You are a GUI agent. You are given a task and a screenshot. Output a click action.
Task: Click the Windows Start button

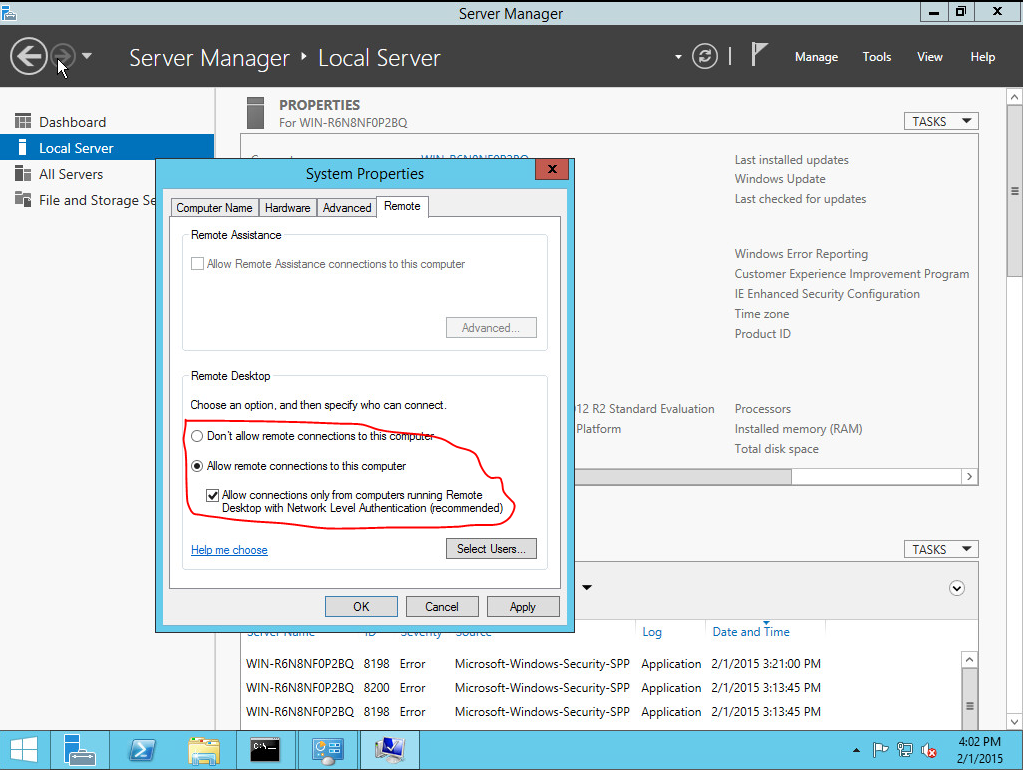25,749
